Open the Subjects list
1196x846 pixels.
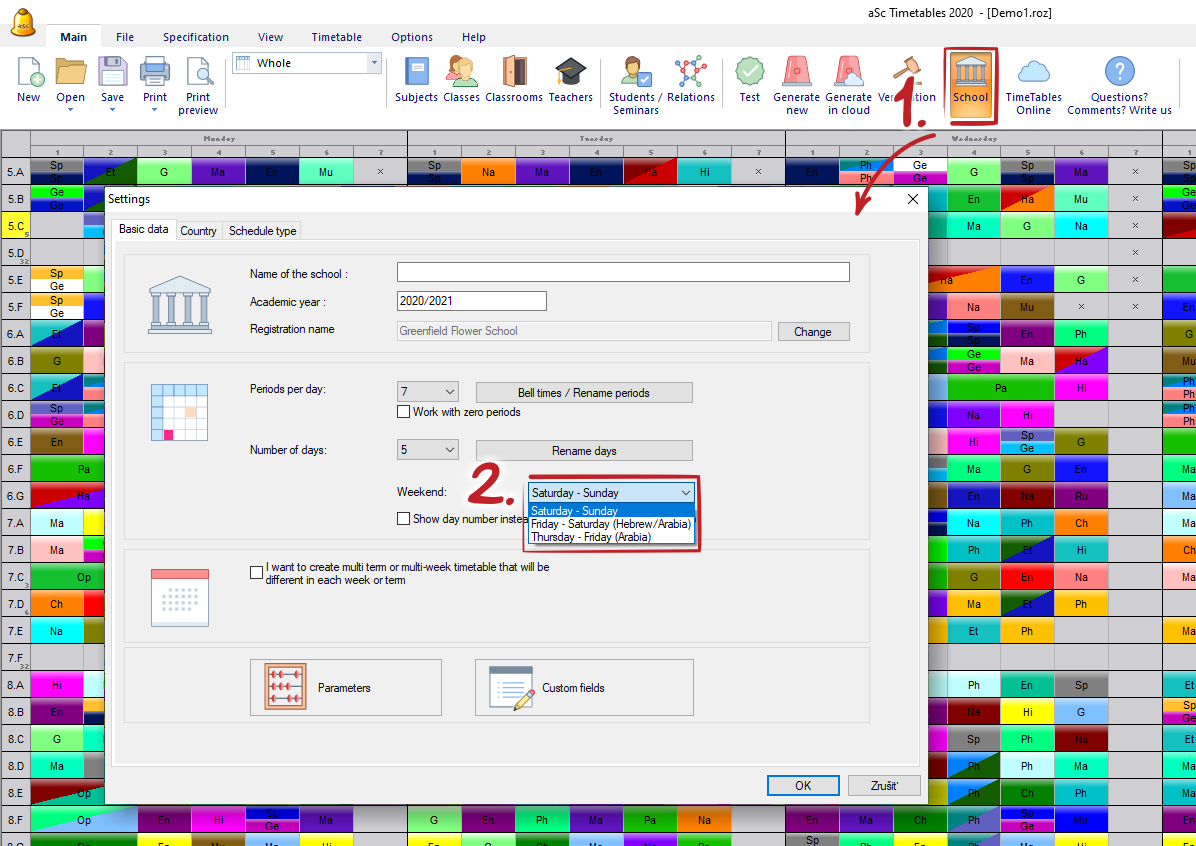tap(416, 80)
